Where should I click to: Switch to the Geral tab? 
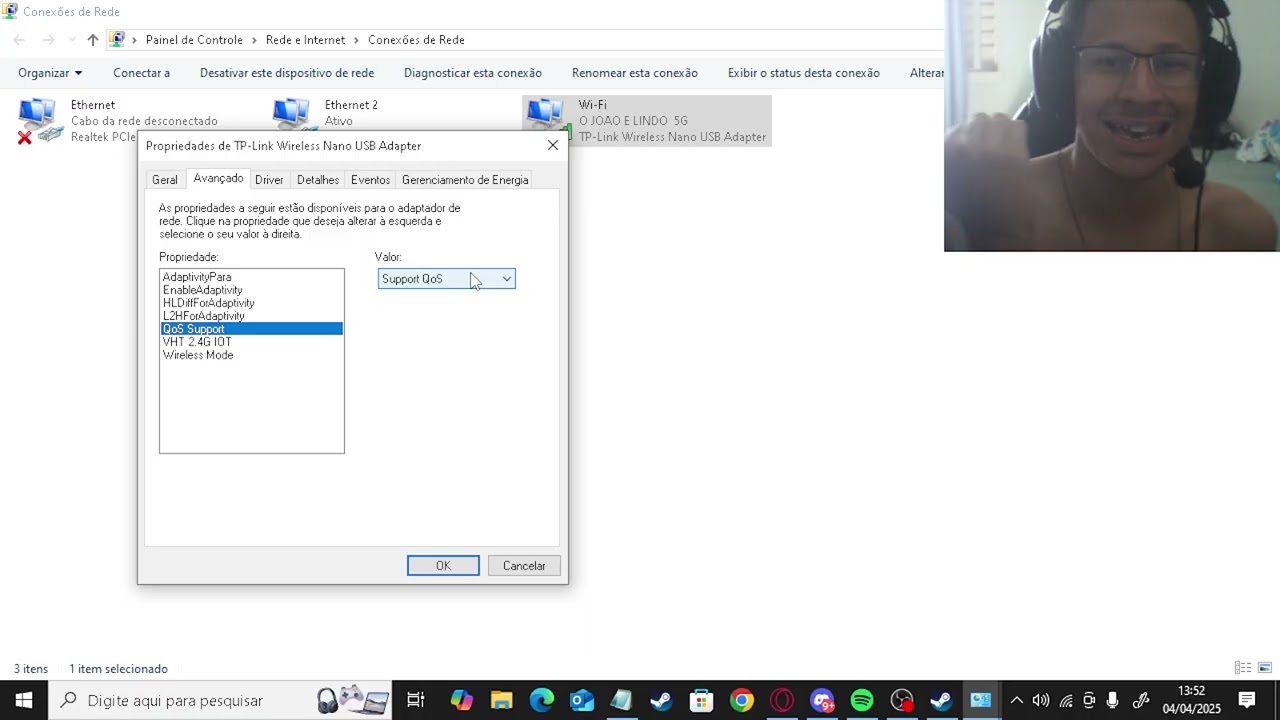(165, 180)
